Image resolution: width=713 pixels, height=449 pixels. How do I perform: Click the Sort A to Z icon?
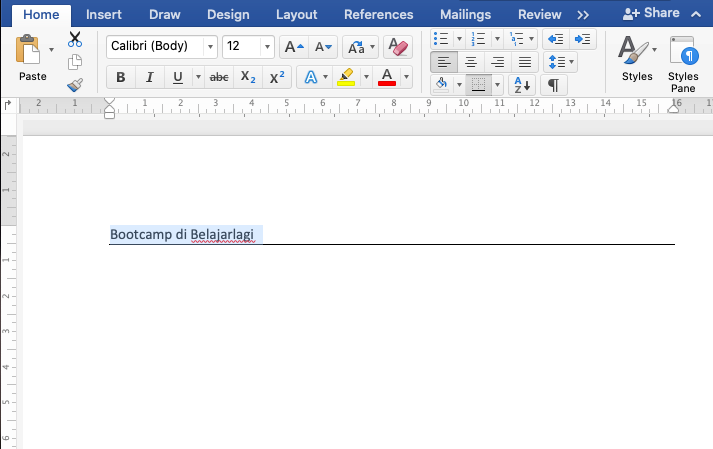pyautogui.click(x=522, y=85)
